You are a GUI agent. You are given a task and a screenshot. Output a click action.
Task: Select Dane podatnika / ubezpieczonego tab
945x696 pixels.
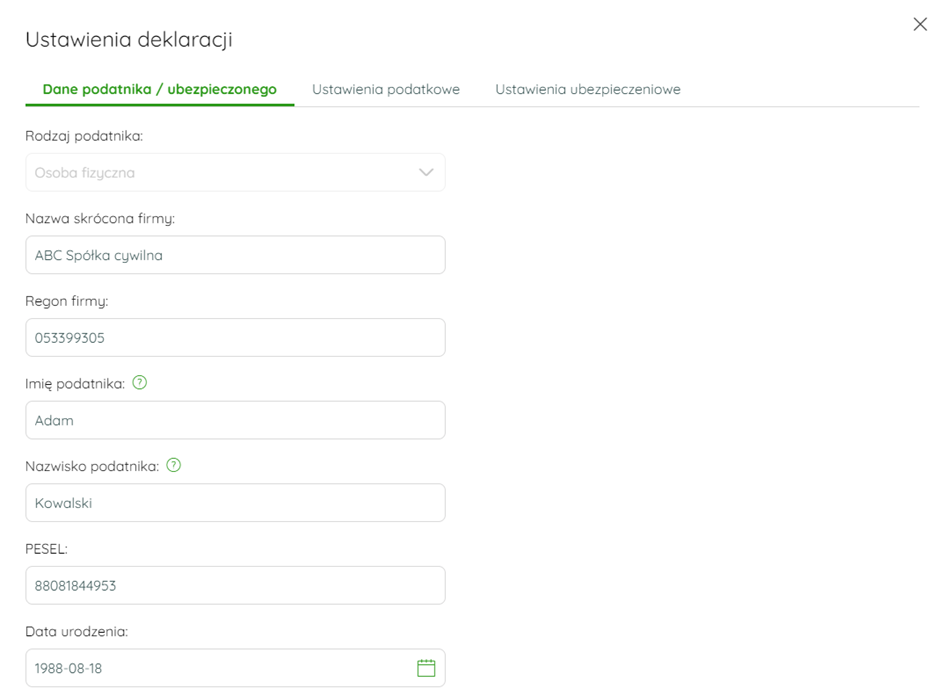point(160,89)
